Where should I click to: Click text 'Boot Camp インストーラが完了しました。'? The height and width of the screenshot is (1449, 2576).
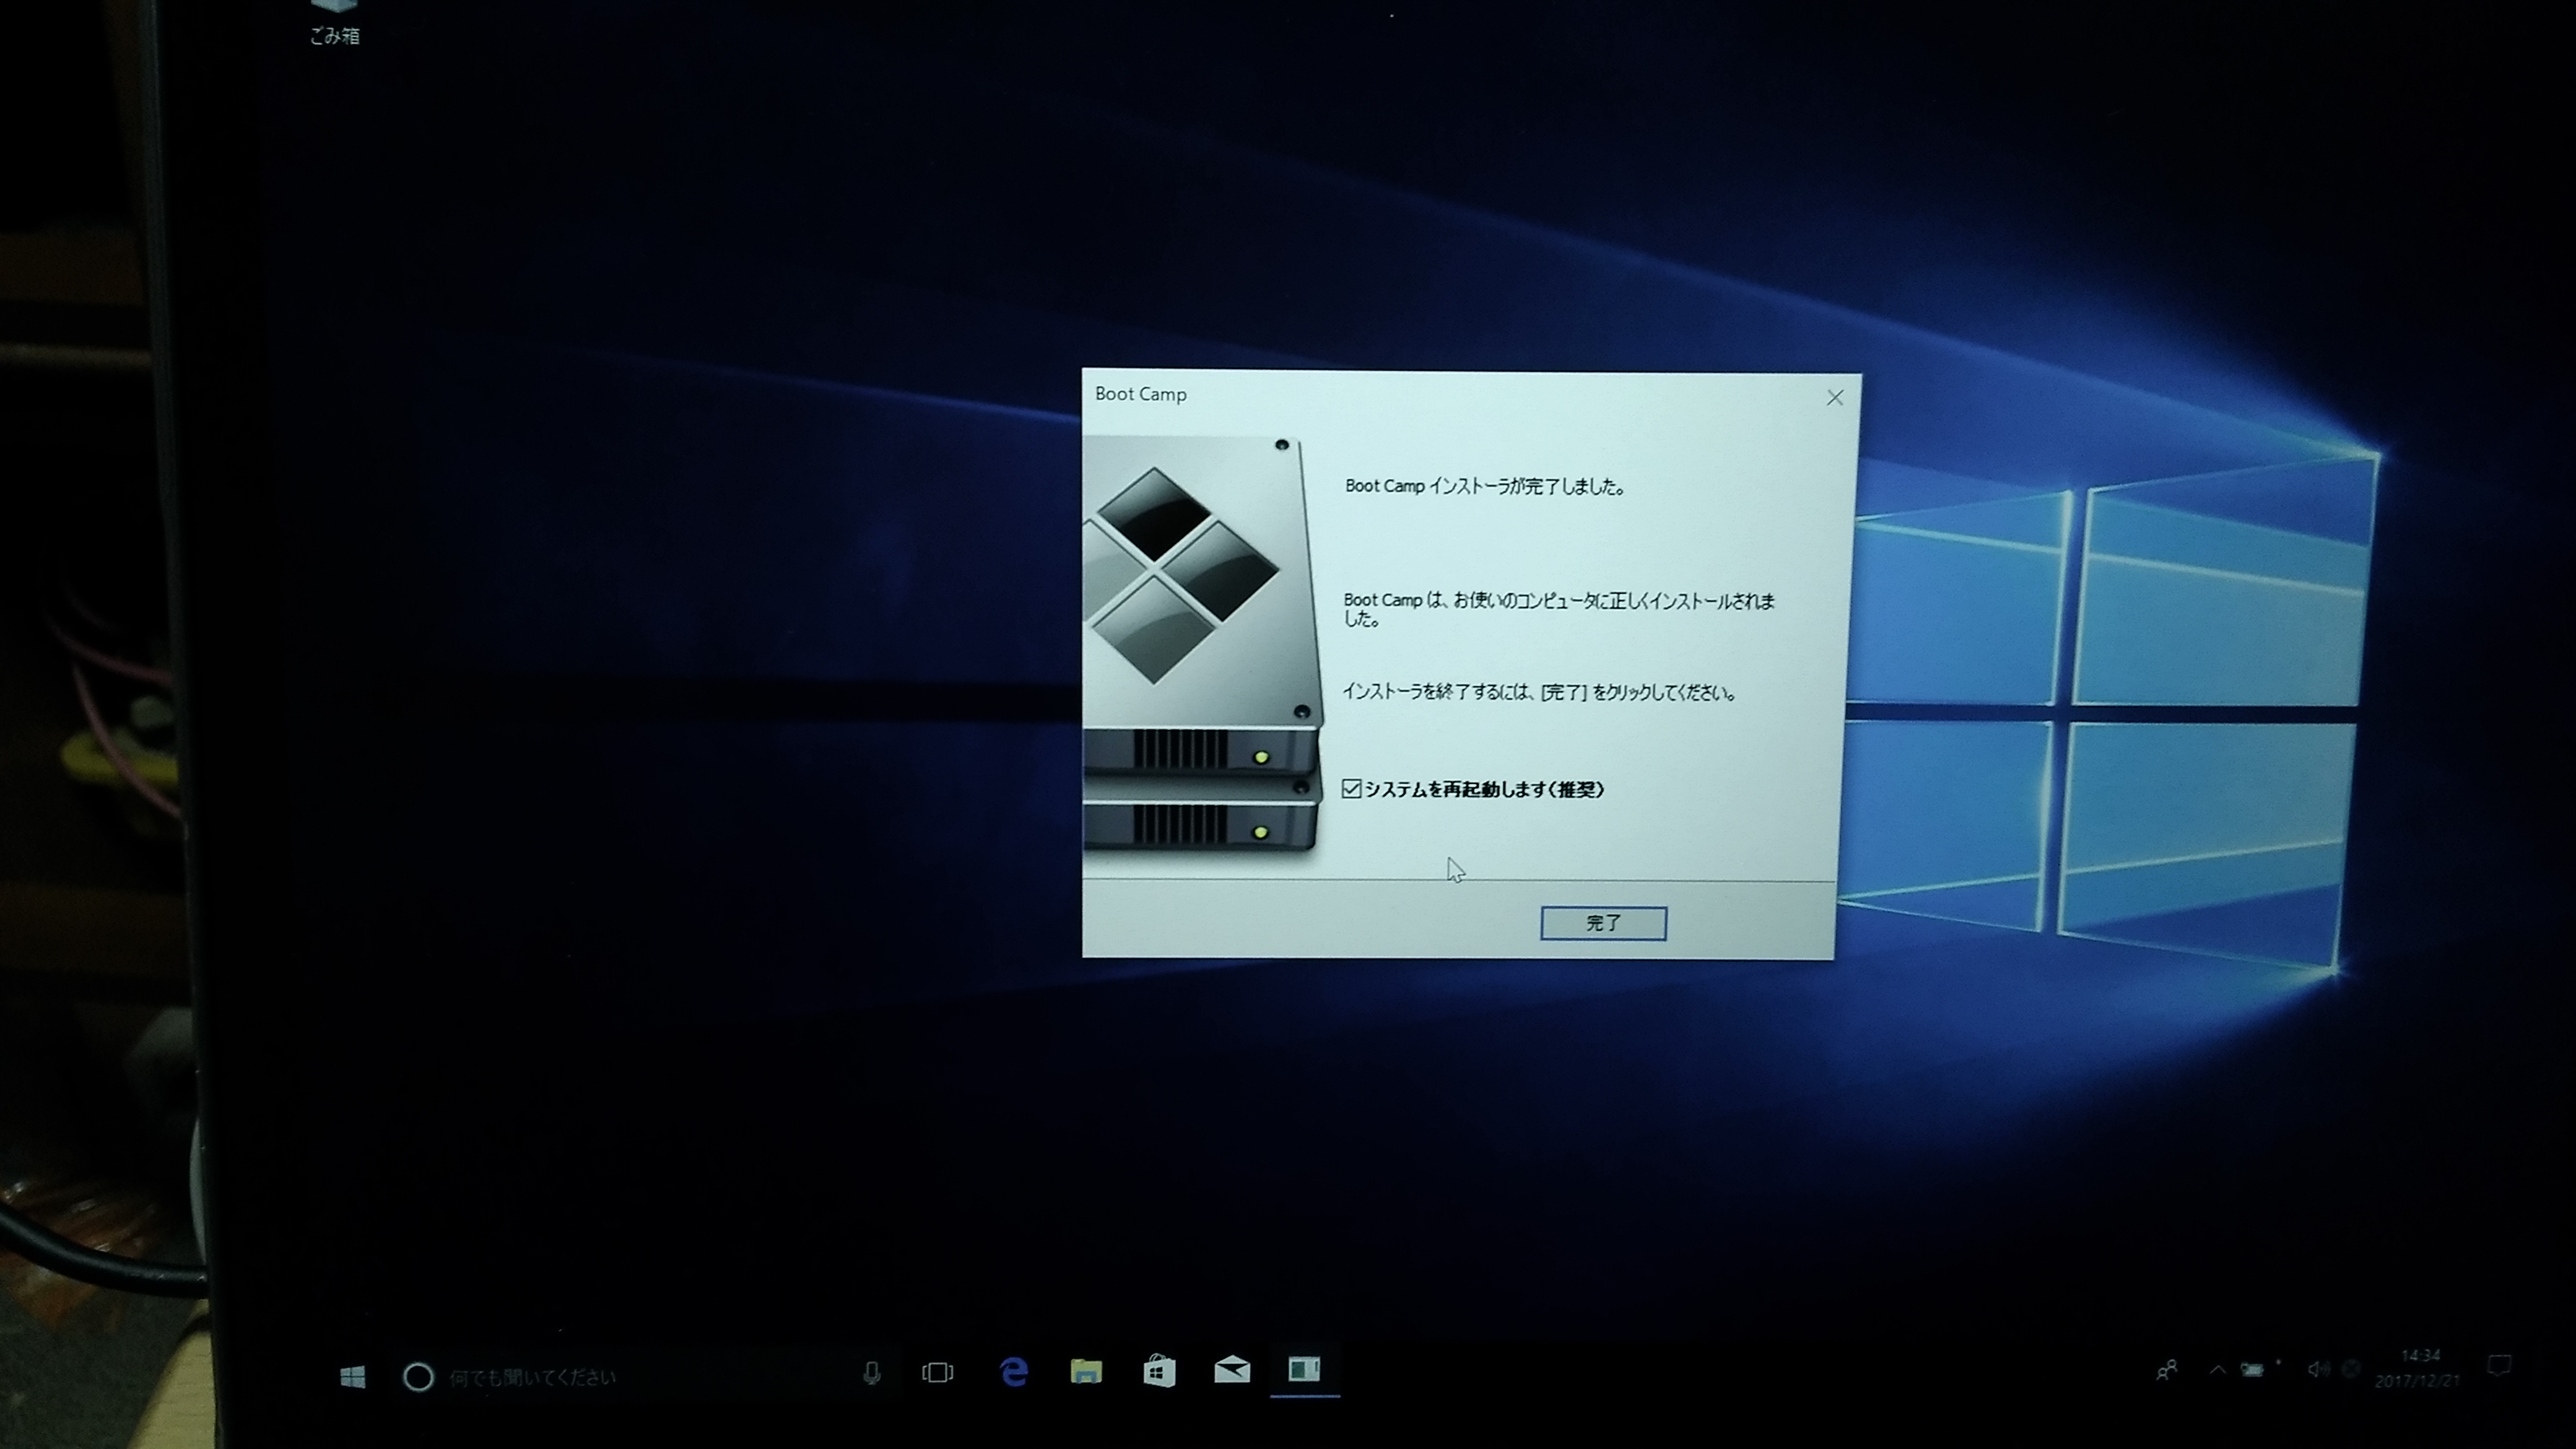[1486, 487]
